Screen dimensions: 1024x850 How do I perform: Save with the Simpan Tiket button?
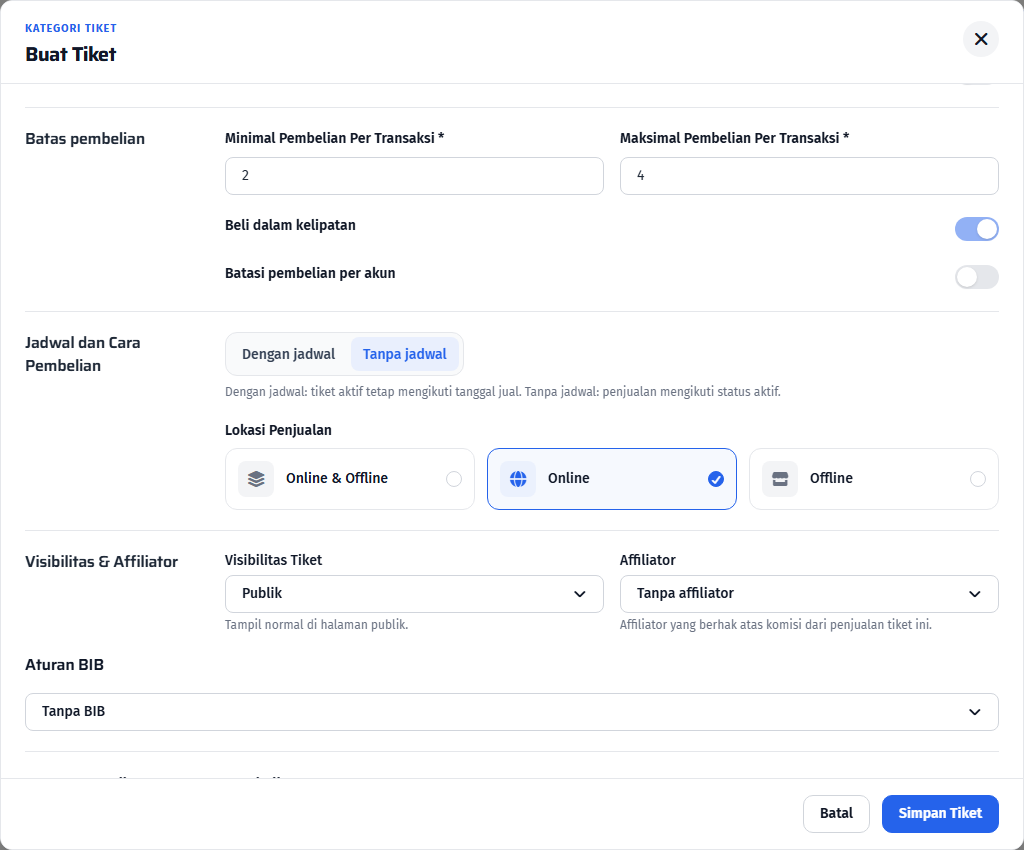(x=940, y=813)
